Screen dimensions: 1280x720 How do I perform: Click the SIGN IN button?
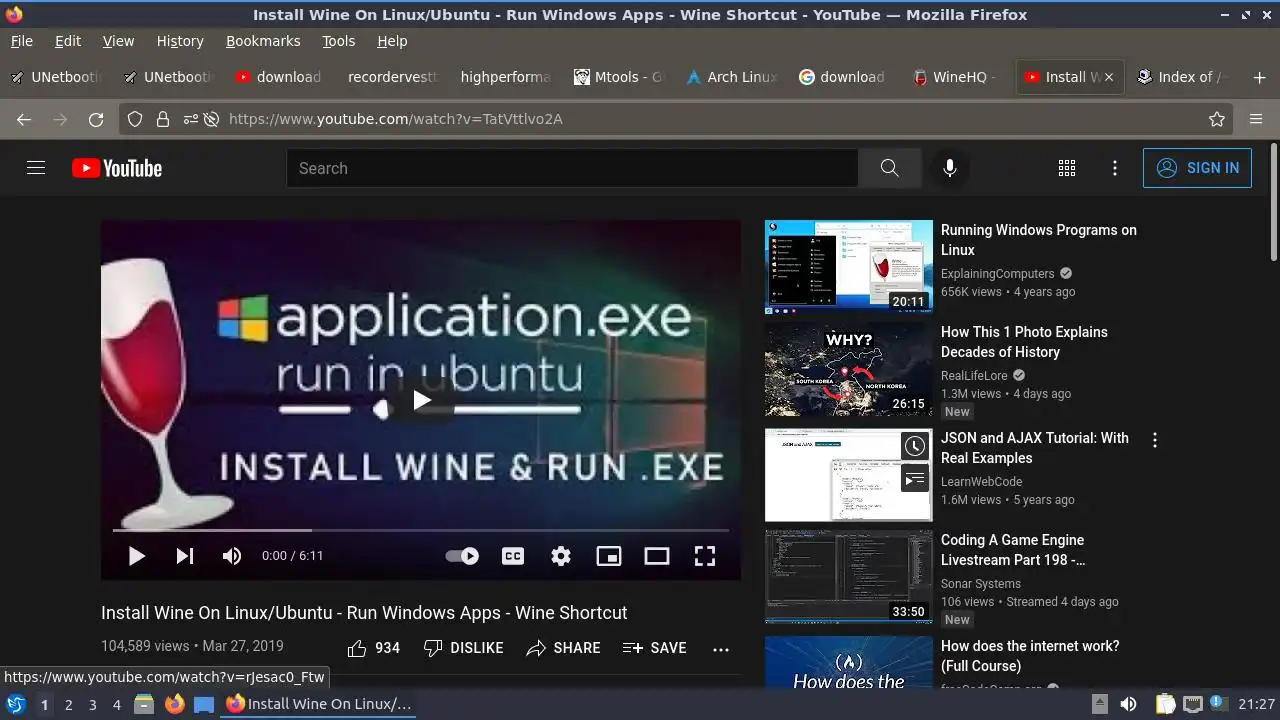[x=1197, y=168]
